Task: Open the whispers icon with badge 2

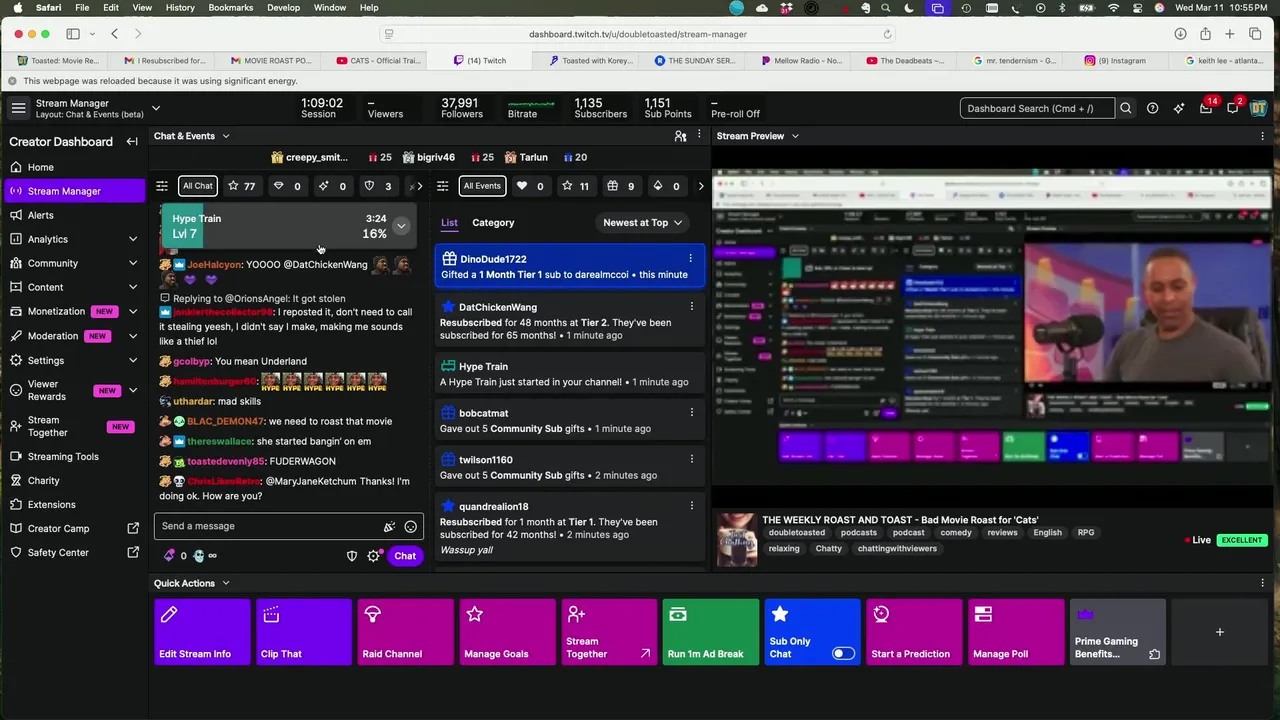Action: click(x=1234, y=107)
